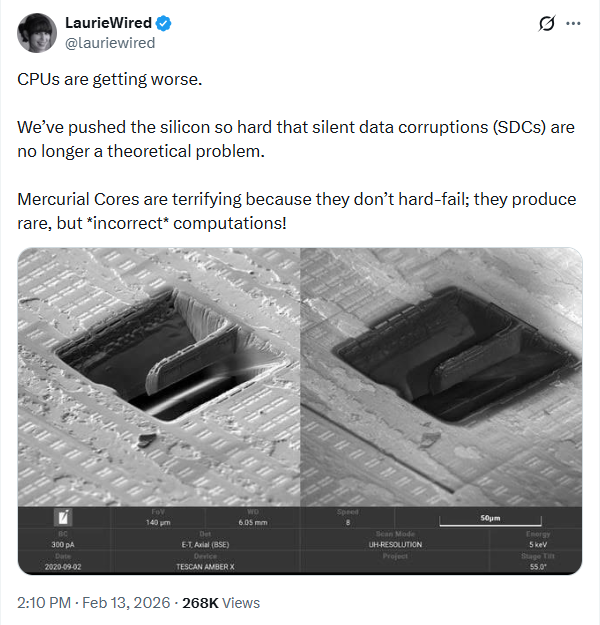Open the Grok explain-post icon
This screenshot has height=625, width=600.
coord(546,23)
